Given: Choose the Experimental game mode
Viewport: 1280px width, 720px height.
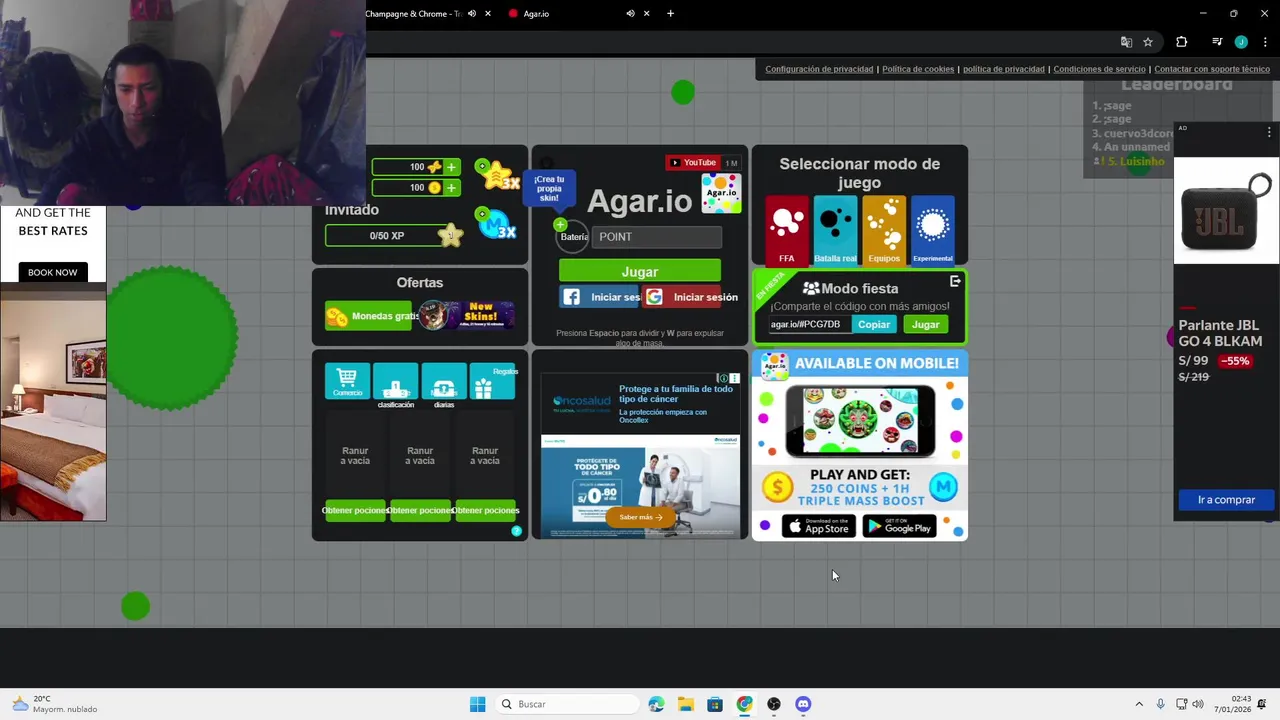Looking at the screenshot, I should pos(932,229).
